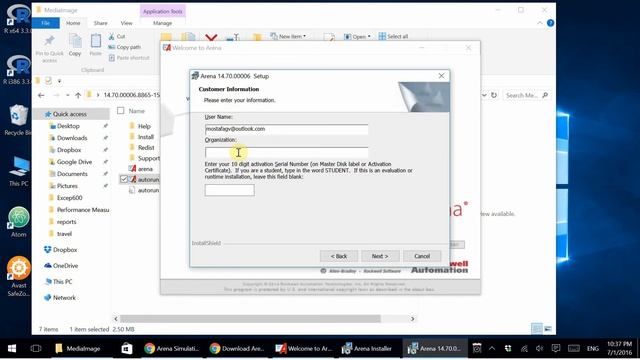This screenshot has width=640, height=360.
Task: Open Desktop in the navigation pane
Action: click(68, 126)
